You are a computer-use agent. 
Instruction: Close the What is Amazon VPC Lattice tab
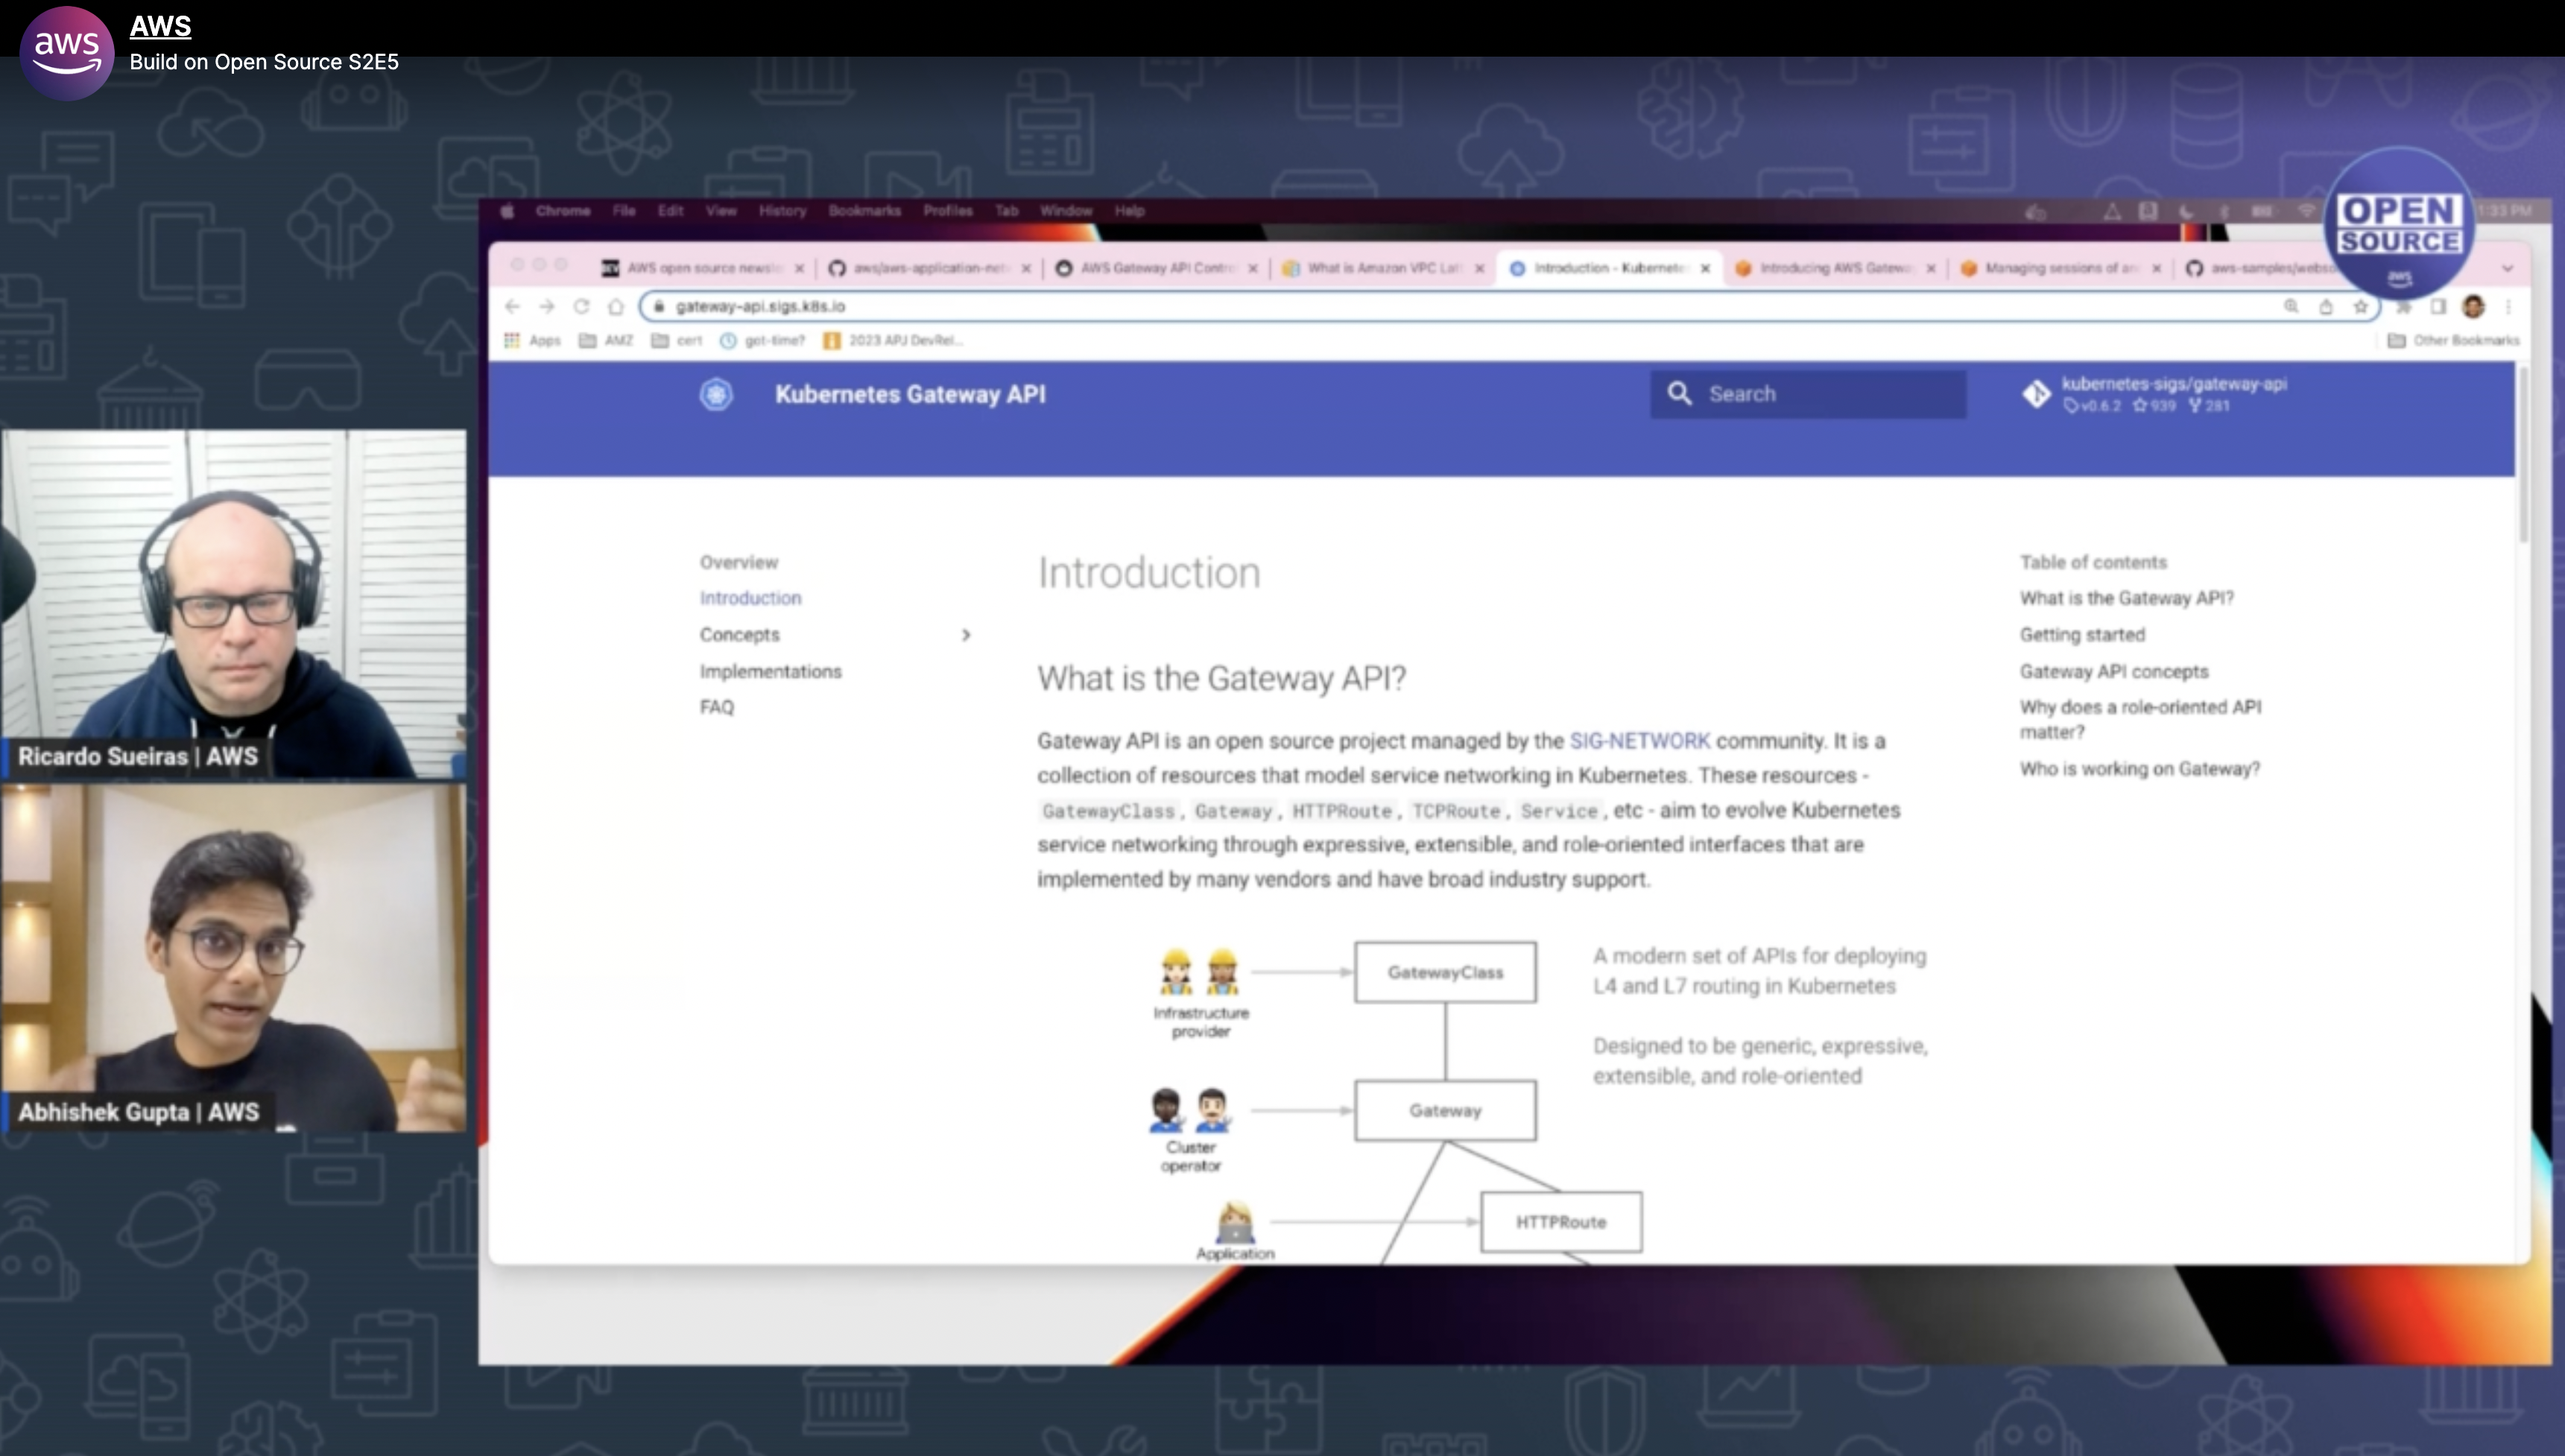pos(1479,268)
